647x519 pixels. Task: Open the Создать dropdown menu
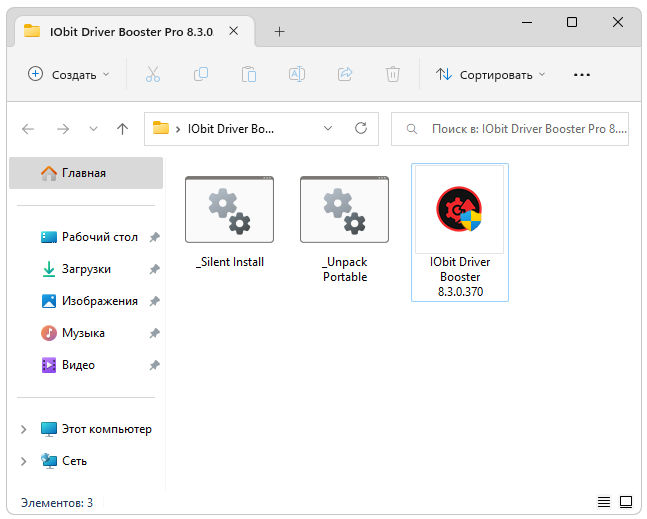(68, 75)
